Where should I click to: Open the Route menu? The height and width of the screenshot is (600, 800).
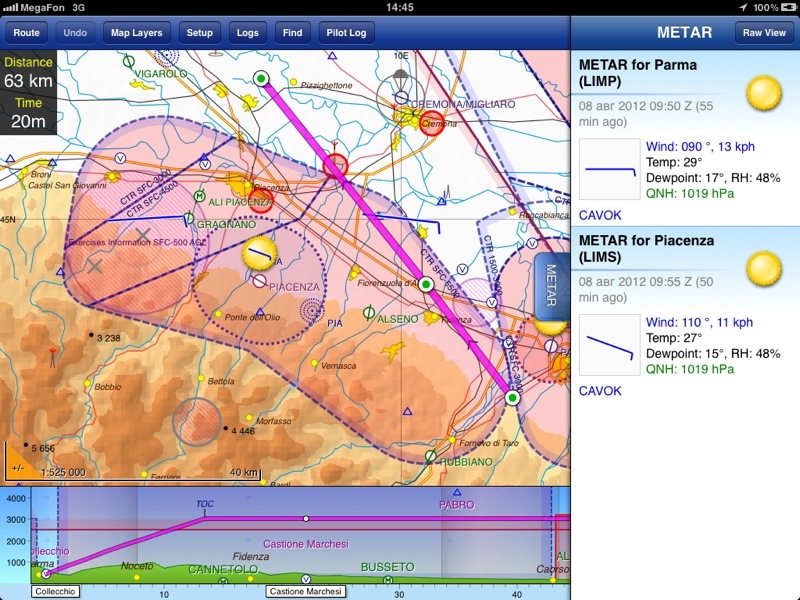(27, 33)
